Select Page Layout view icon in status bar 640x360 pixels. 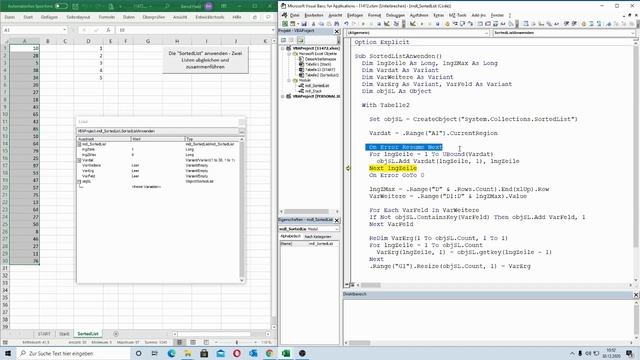(193, 342)
